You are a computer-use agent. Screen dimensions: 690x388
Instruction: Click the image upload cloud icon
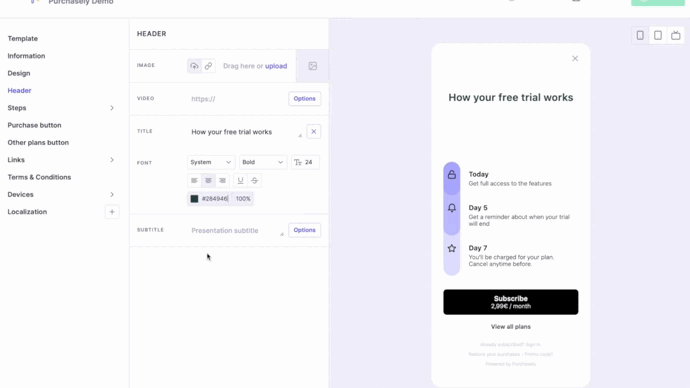pos(194,66)
